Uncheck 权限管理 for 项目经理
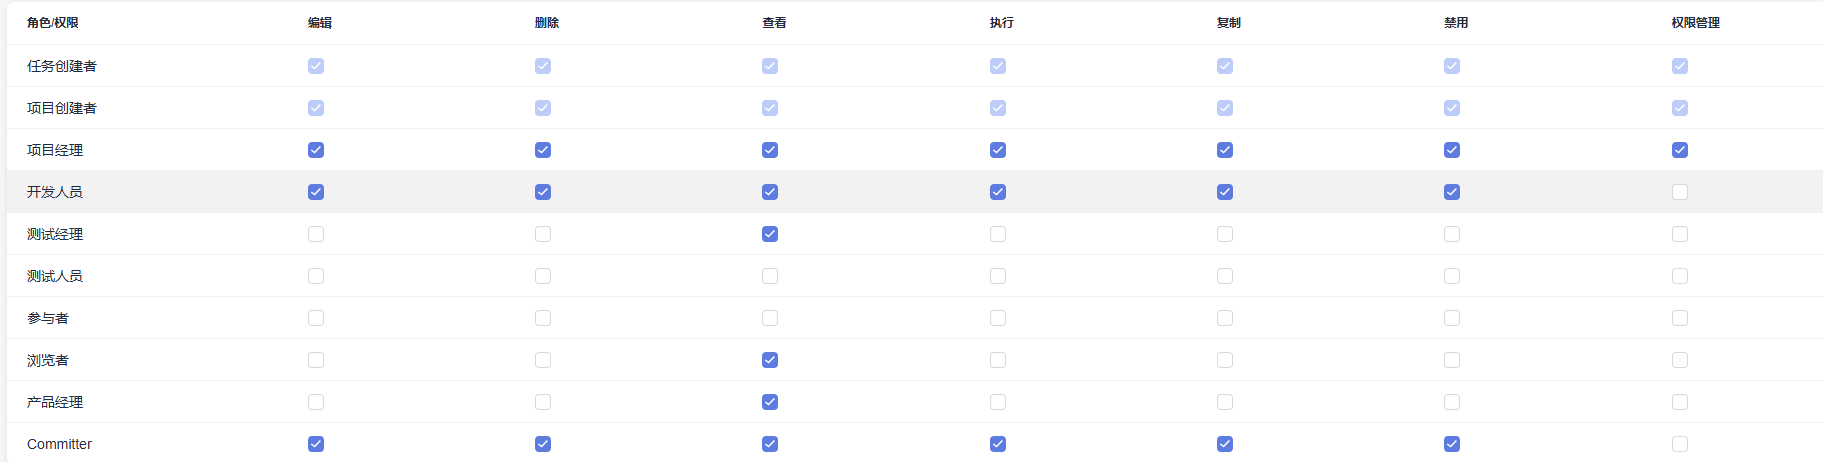This screenshot has width=1823, height=462. point(1680,150)
